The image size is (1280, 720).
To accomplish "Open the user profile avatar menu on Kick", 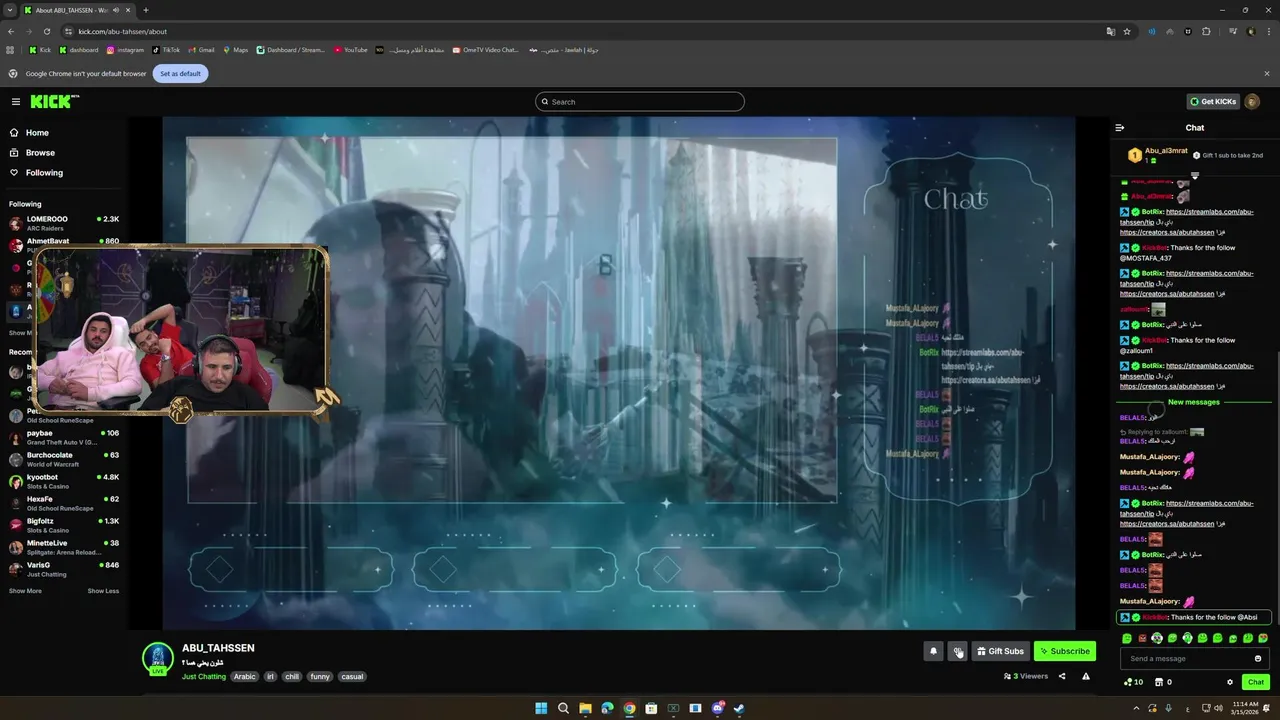I will (1252, 101).
